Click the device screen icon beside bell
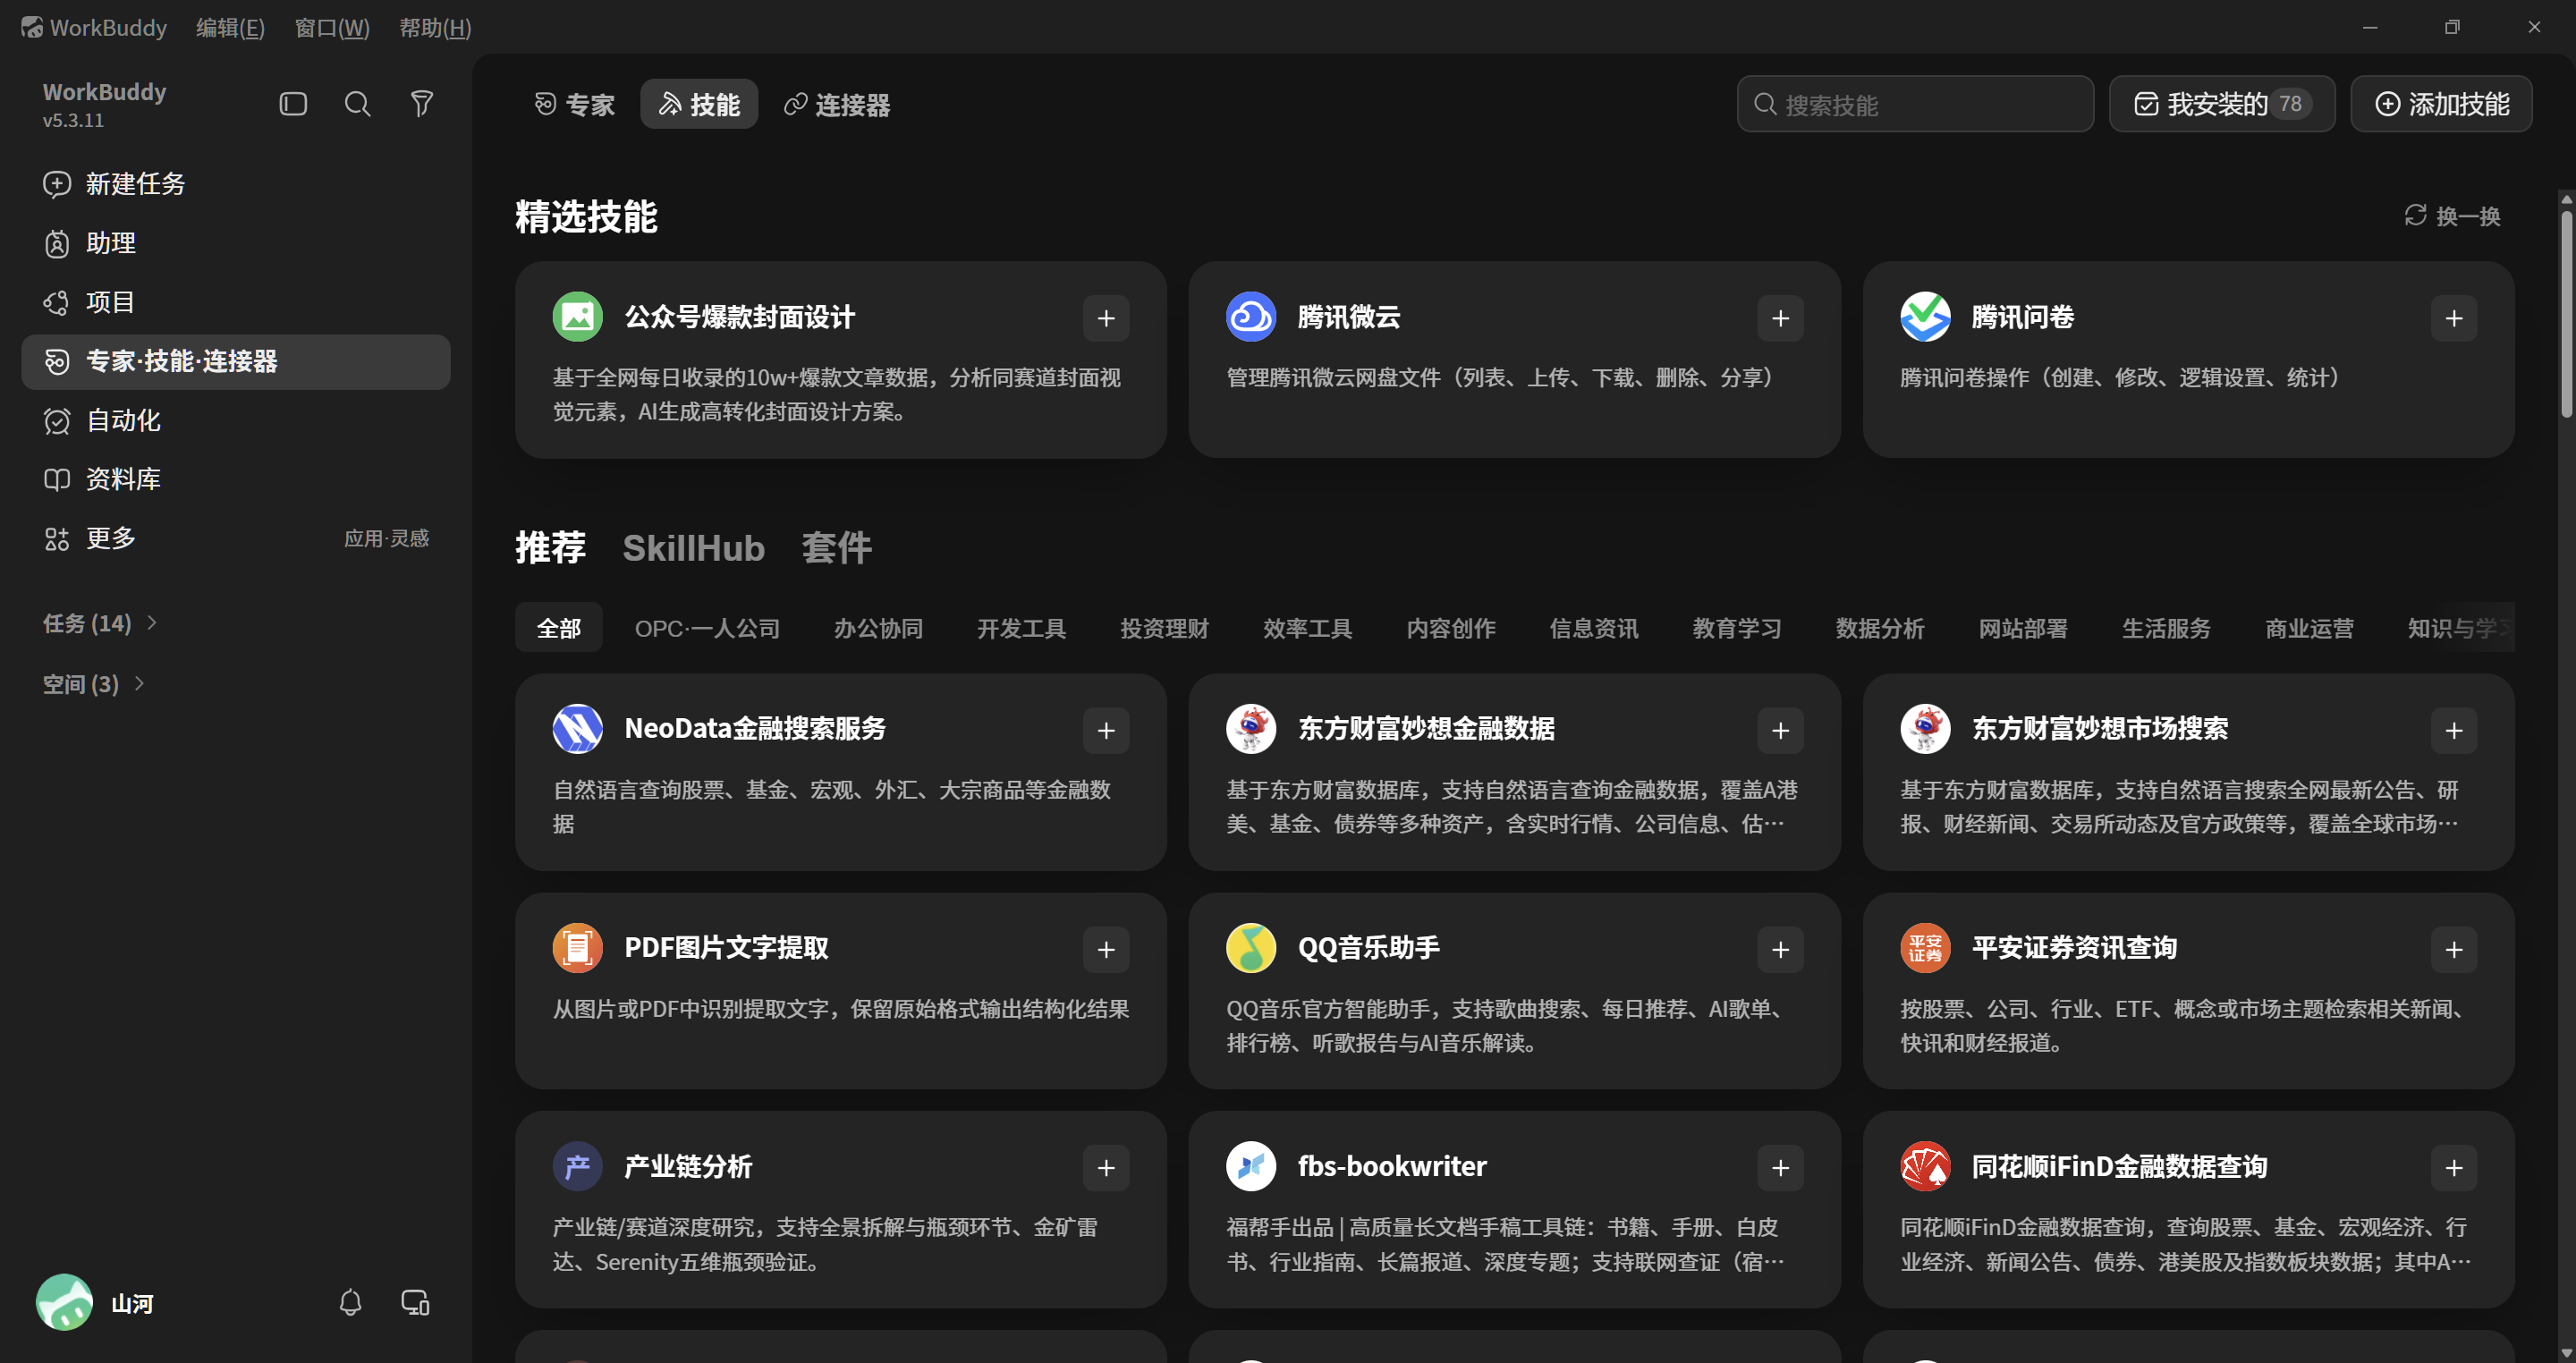This screenshot has height=1363, width=2576. click(x=415, y=1302)
